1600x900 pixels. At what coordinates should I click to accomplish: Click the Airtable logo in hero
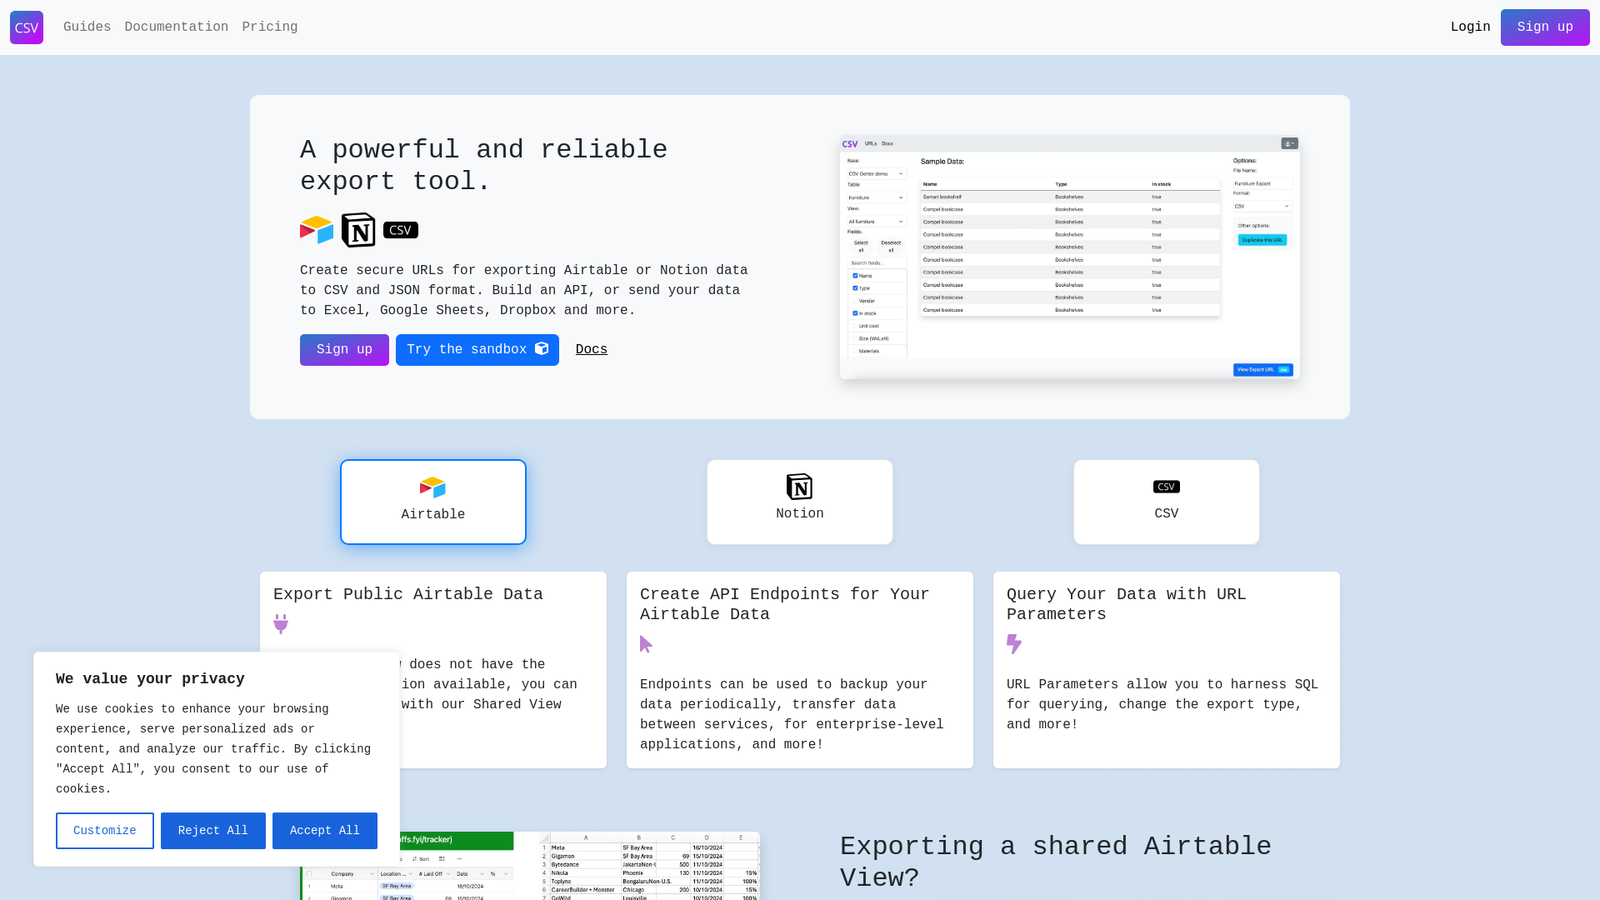[317, 230]
